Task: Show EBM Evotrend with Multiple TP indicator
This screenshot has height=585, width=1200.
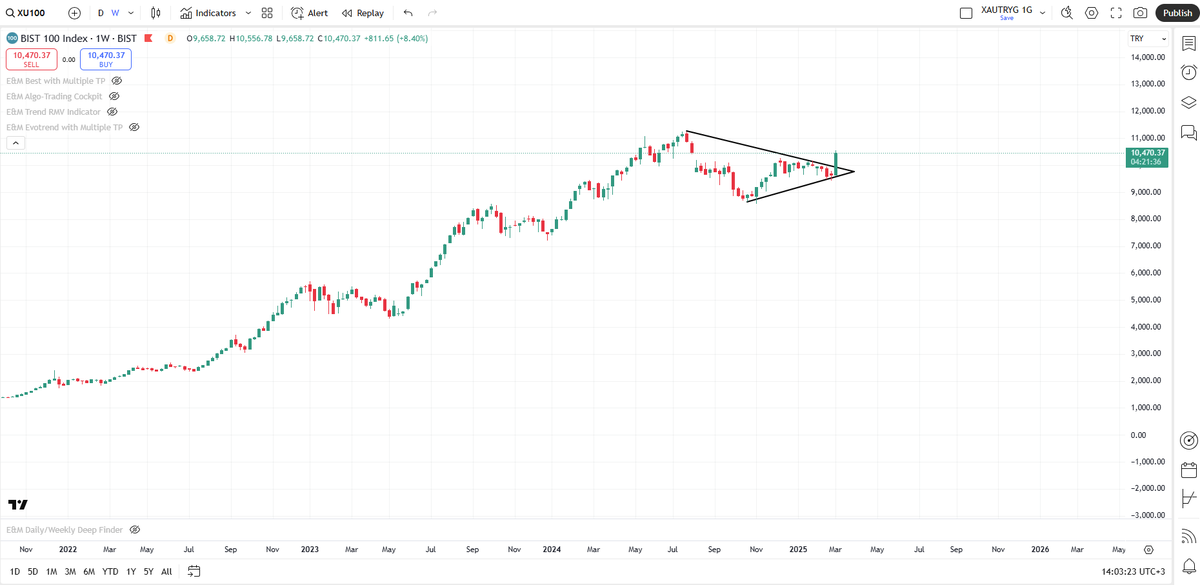Action: coord(134,128)
